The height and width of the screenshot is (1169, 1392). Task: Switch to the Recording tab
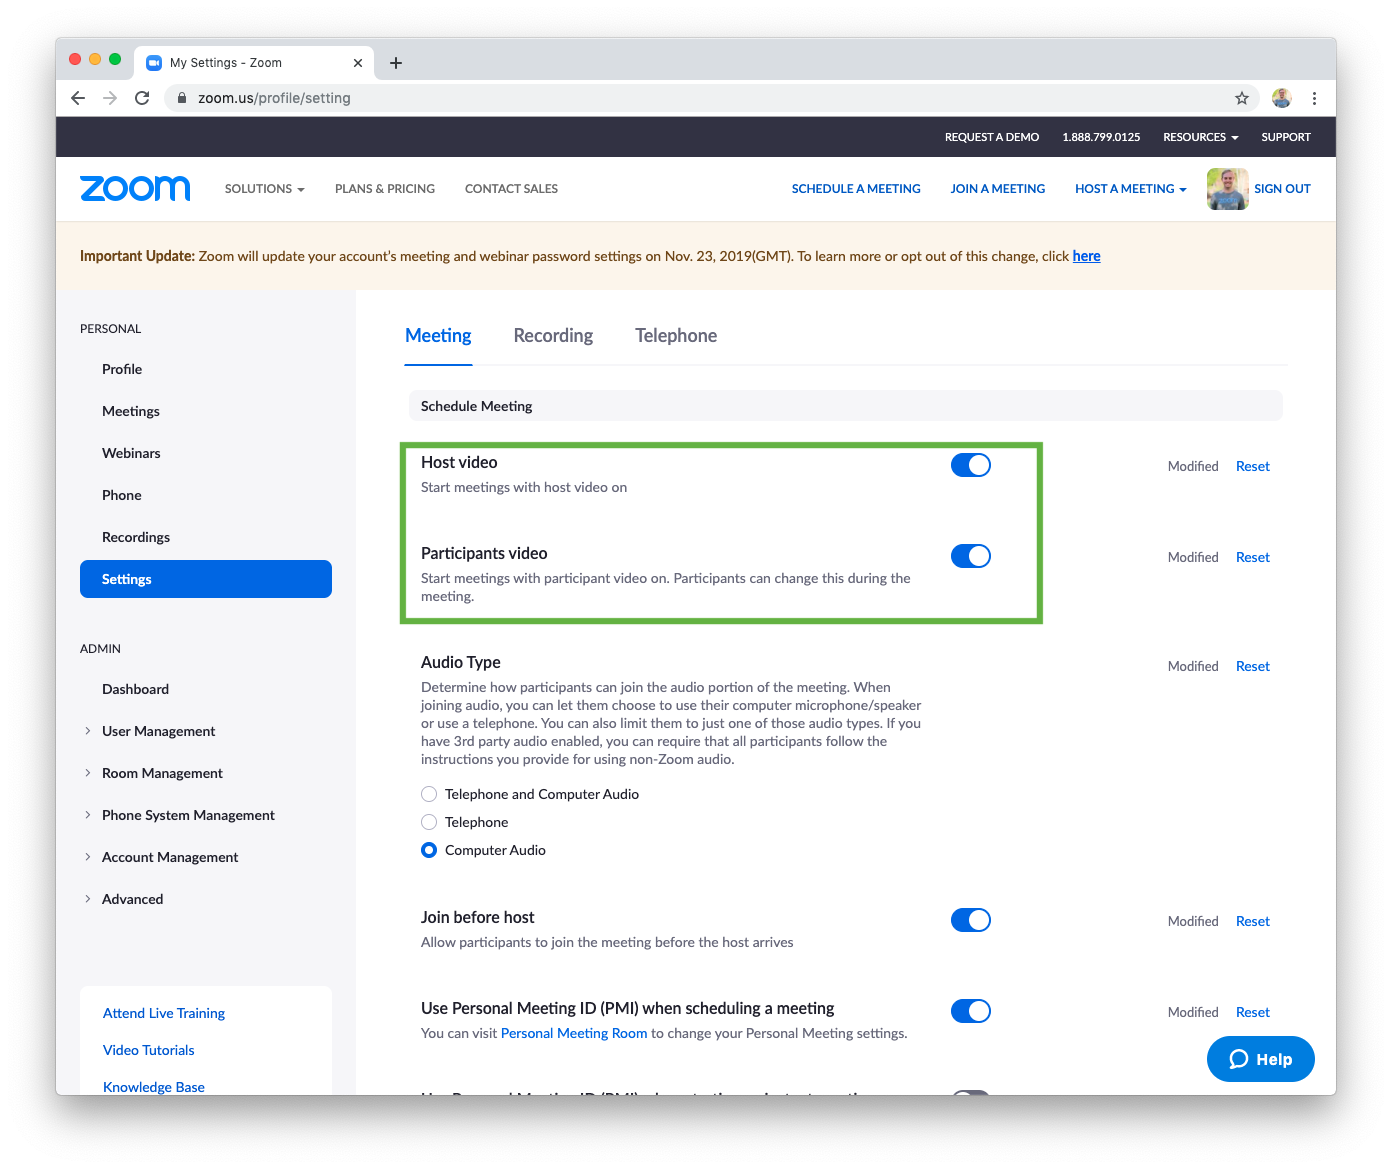[x=553, y=336]
